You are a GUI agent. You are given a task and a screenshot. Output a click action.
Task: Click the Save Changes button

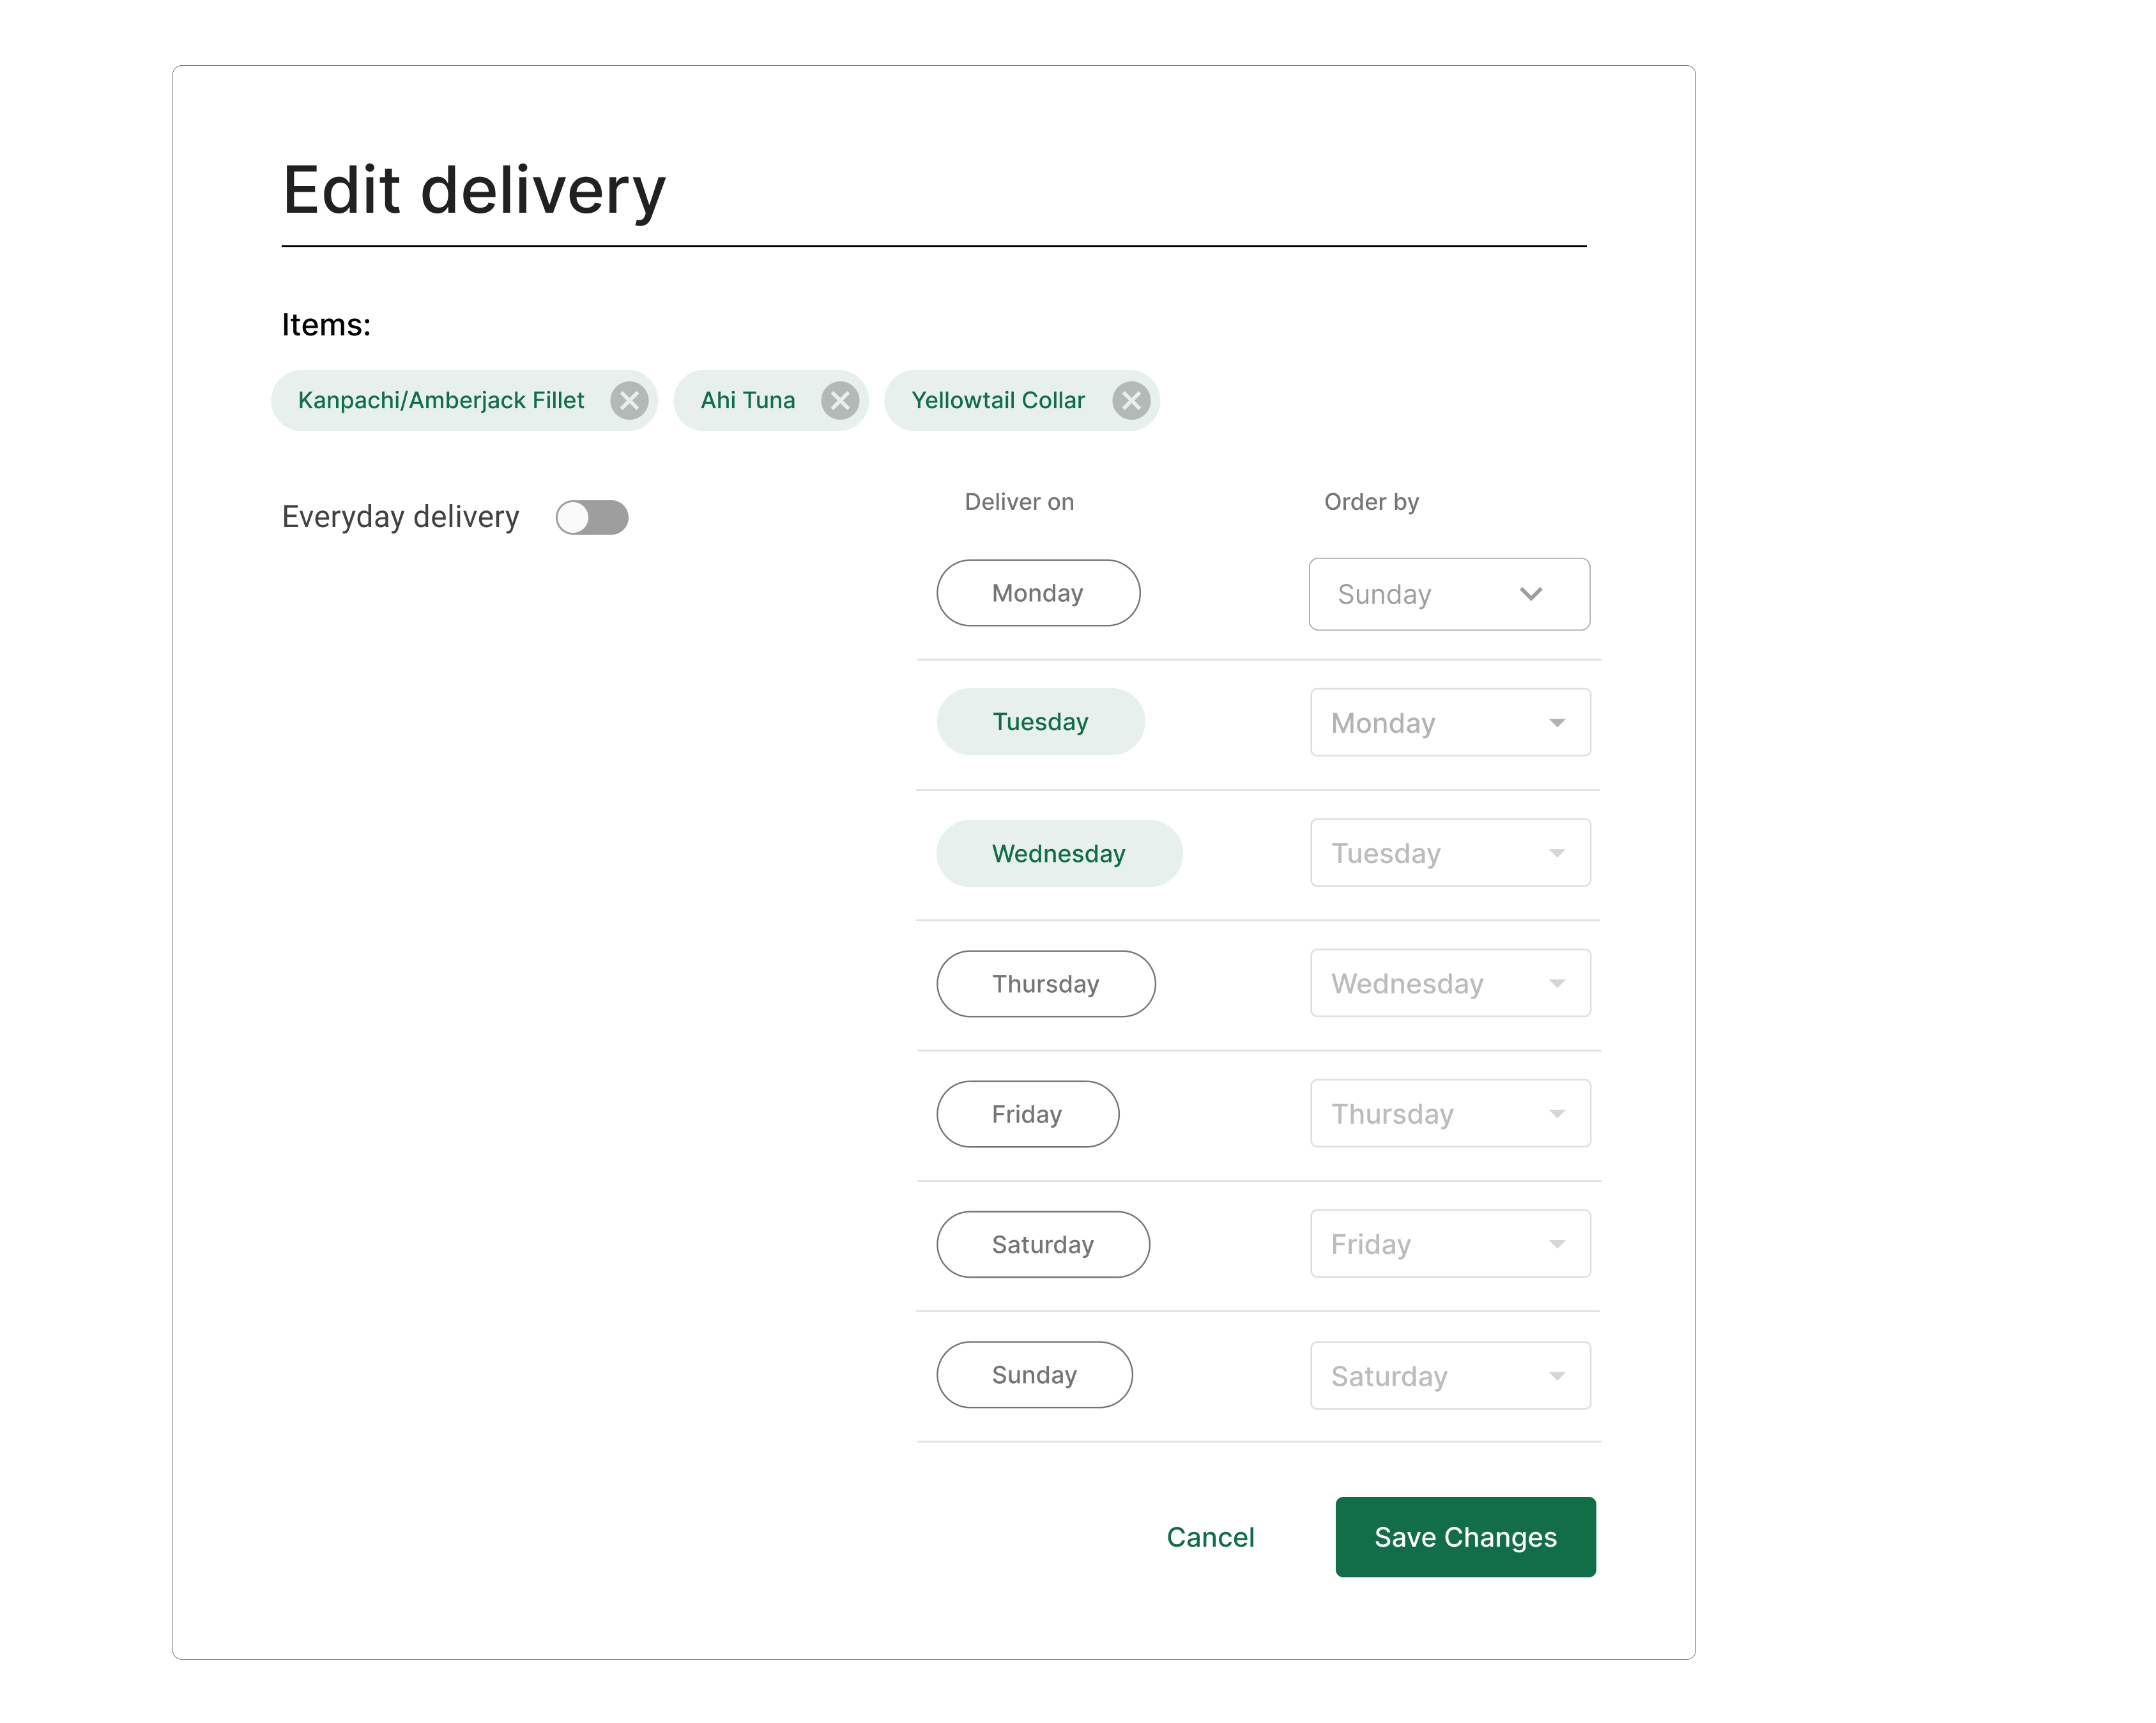1465,1537
